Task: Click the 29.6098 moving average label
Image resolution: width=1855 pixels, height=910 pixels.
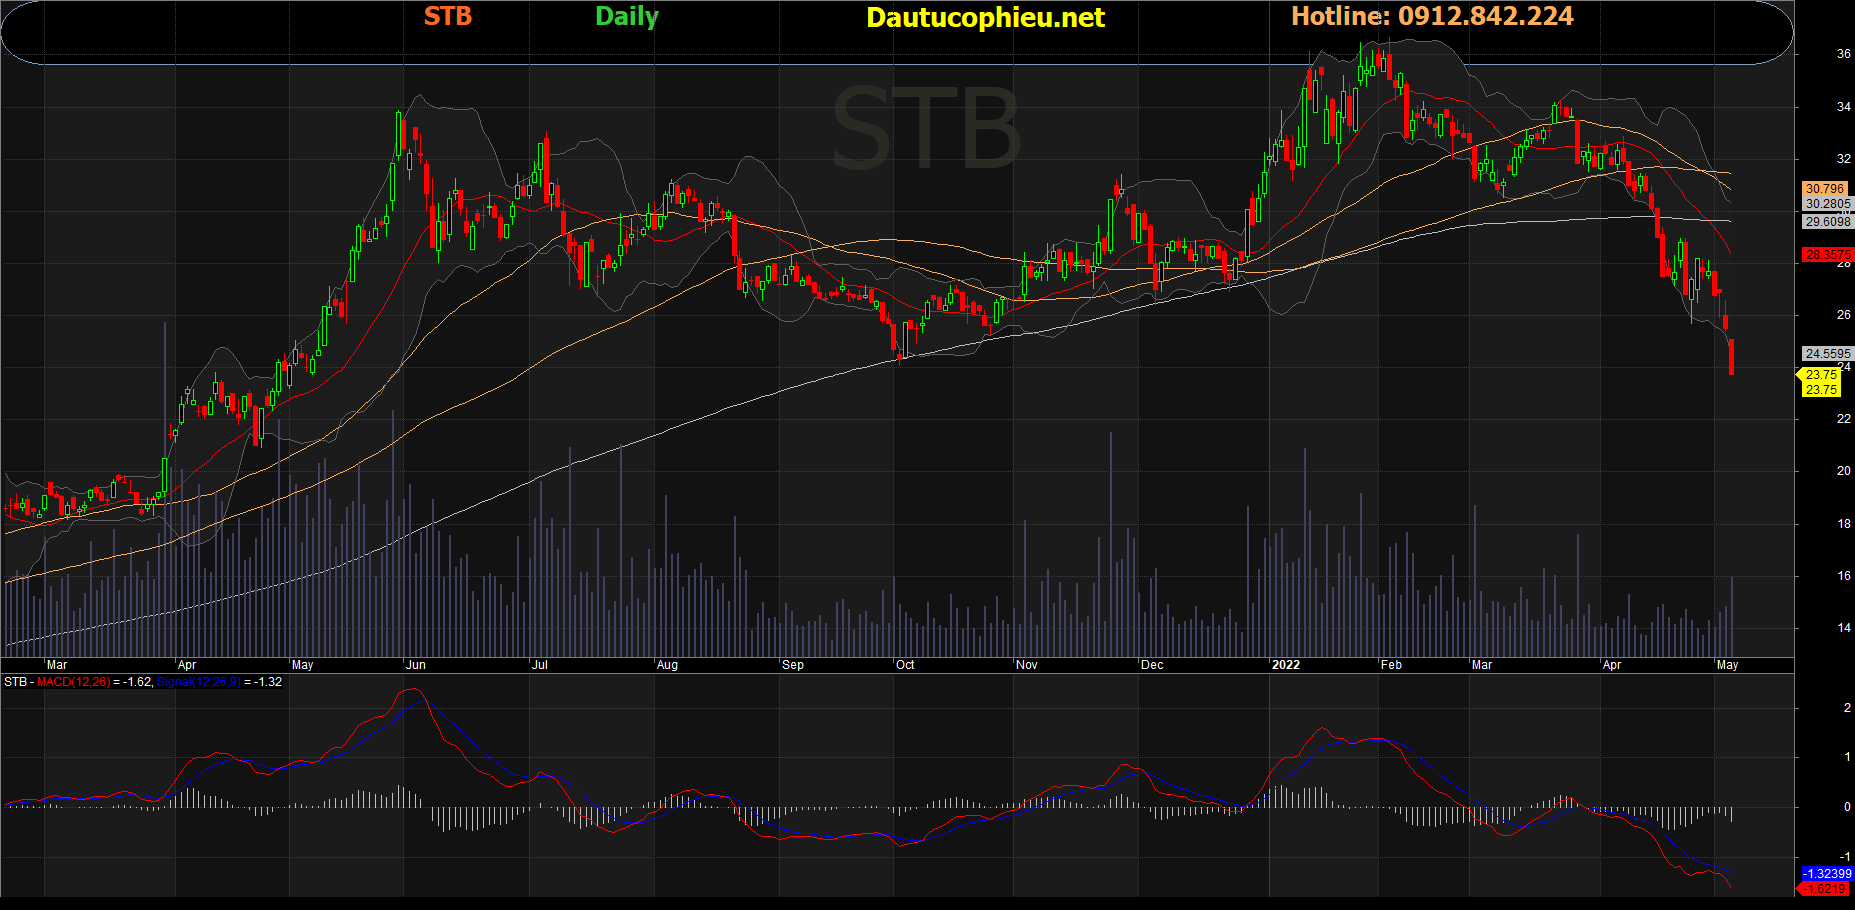Action: [1827, 222]
